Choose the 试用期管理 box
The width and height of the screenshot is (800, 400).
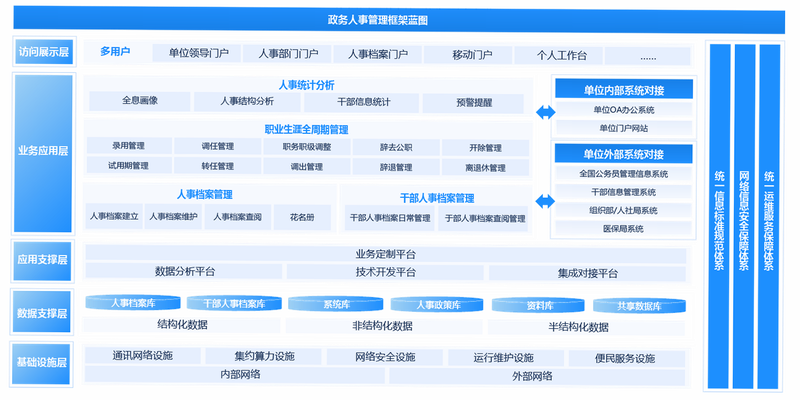129,166
